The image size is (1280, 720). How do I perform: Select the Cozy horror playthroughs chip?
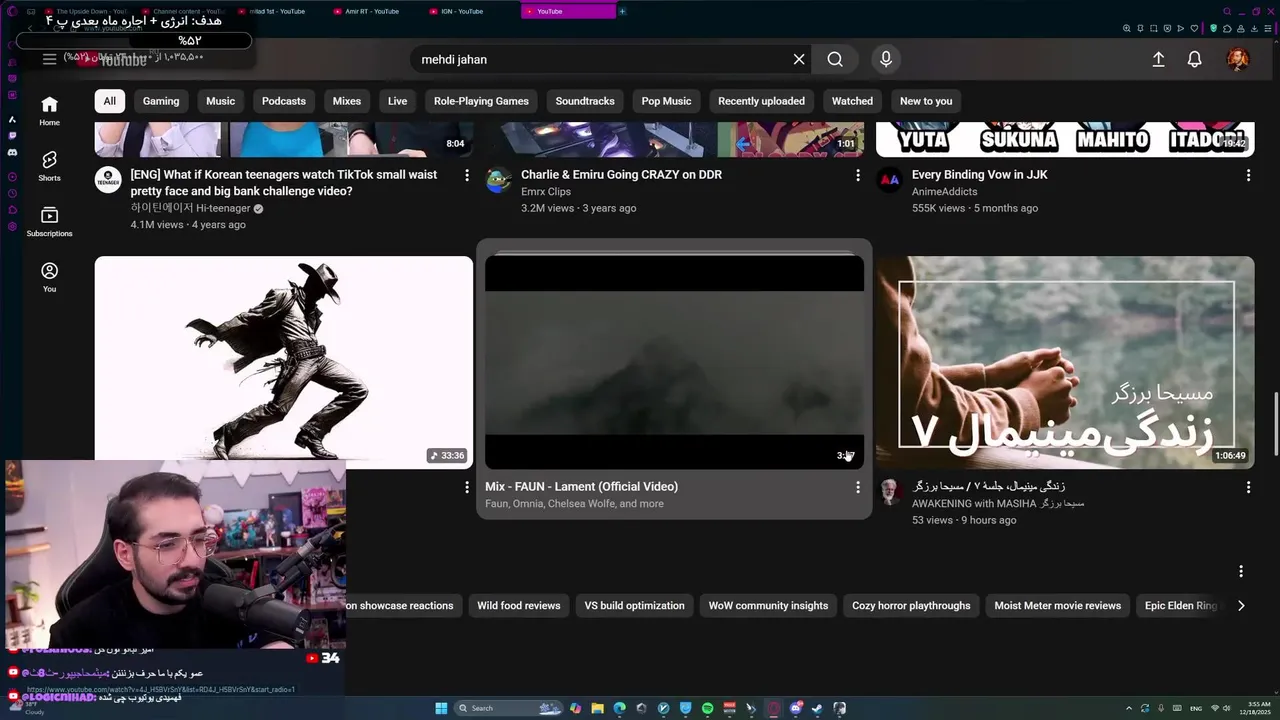(911, 605)
